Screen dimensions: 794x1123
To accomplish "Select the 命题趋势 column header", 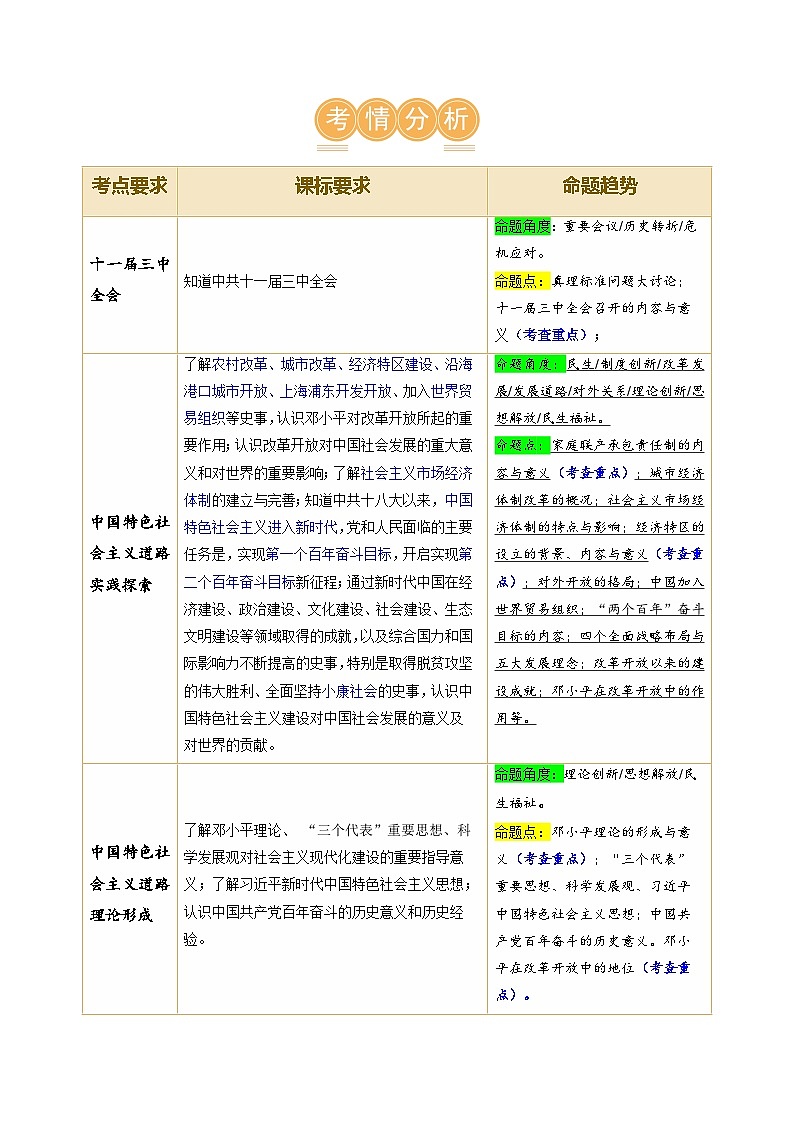I will point(599,187).
